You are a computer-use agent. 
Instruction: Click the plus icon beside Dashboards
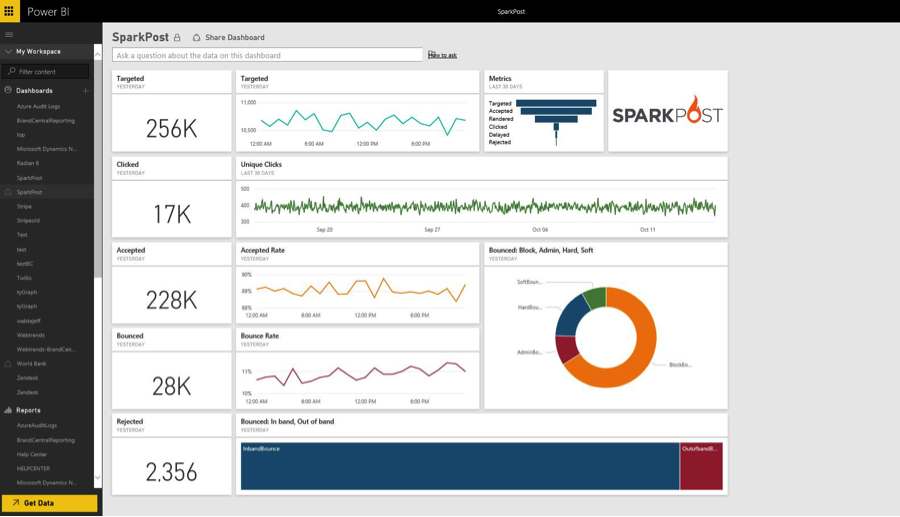[x=86, y=91]
